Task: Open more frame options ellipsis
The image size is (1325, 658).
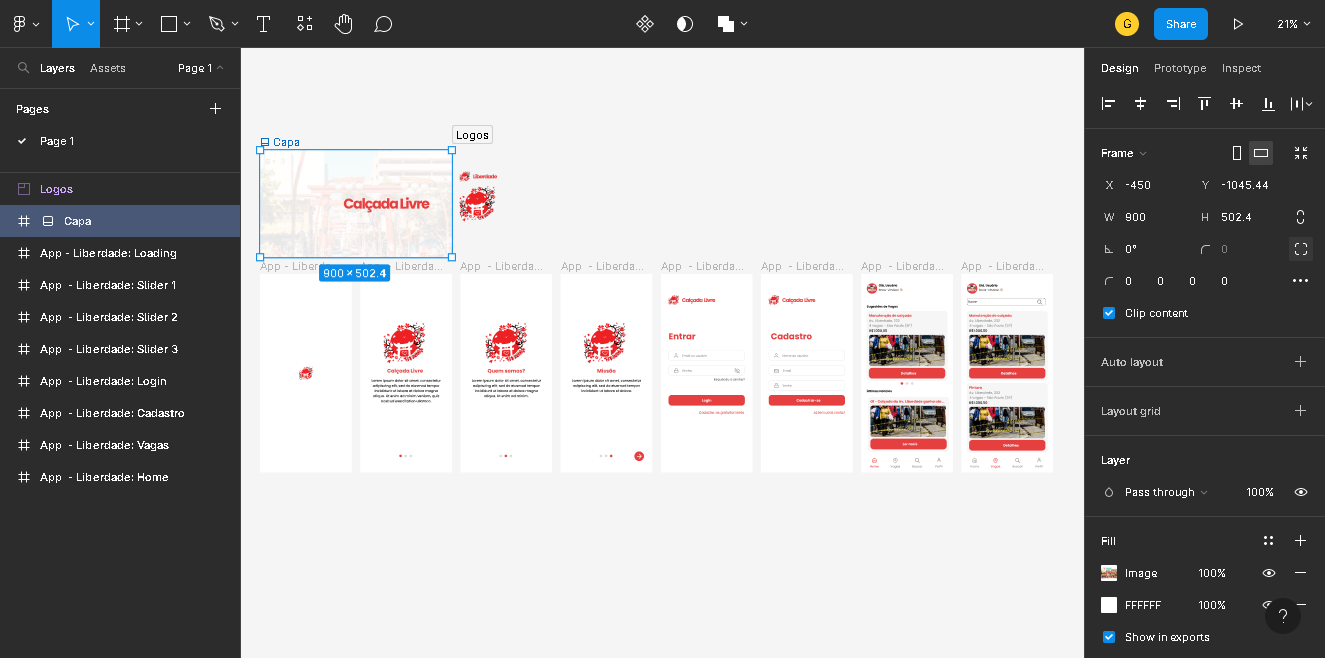Action: 1301,281
